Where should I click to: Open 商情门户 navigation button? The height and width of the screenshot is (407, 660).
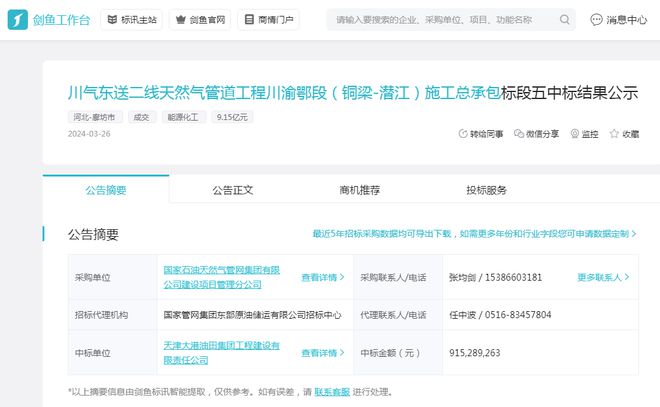click(269, 20)
